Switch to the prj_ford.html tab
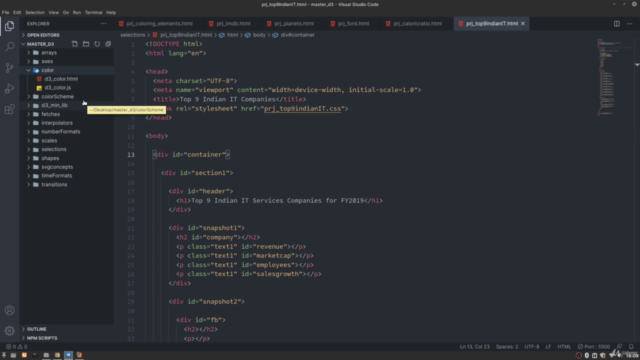The height and width of the screenshot is (360, 640). pyautogui.click(x=353, y=24)
